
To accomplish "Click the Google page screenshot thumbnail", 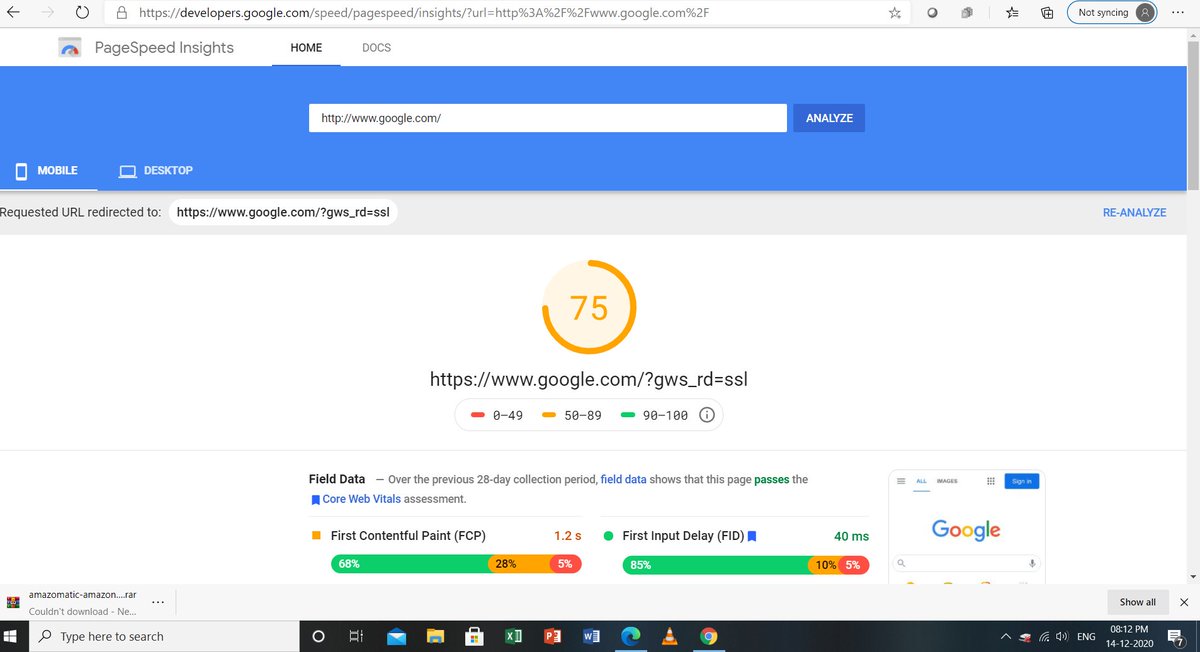I will (967, 527).
